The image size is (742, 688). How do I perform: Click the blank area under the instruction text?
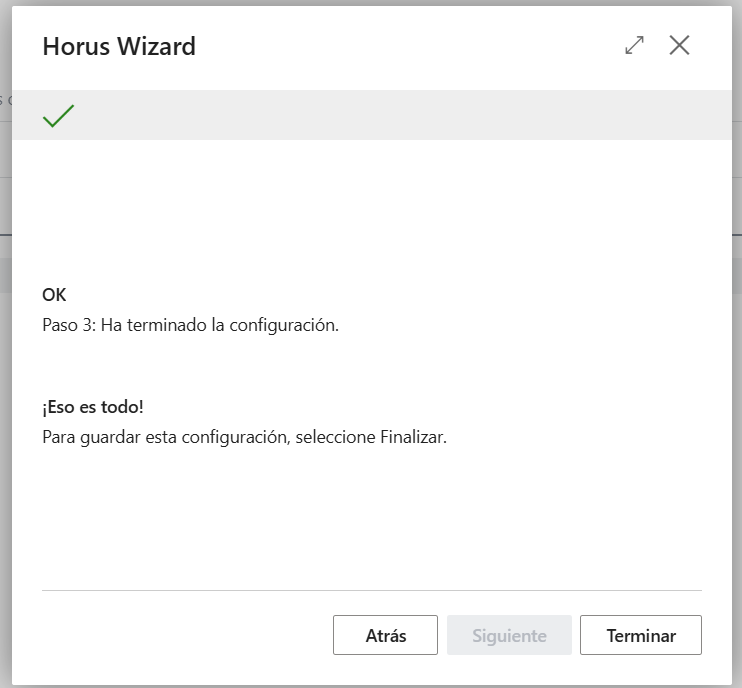[372, 516]
